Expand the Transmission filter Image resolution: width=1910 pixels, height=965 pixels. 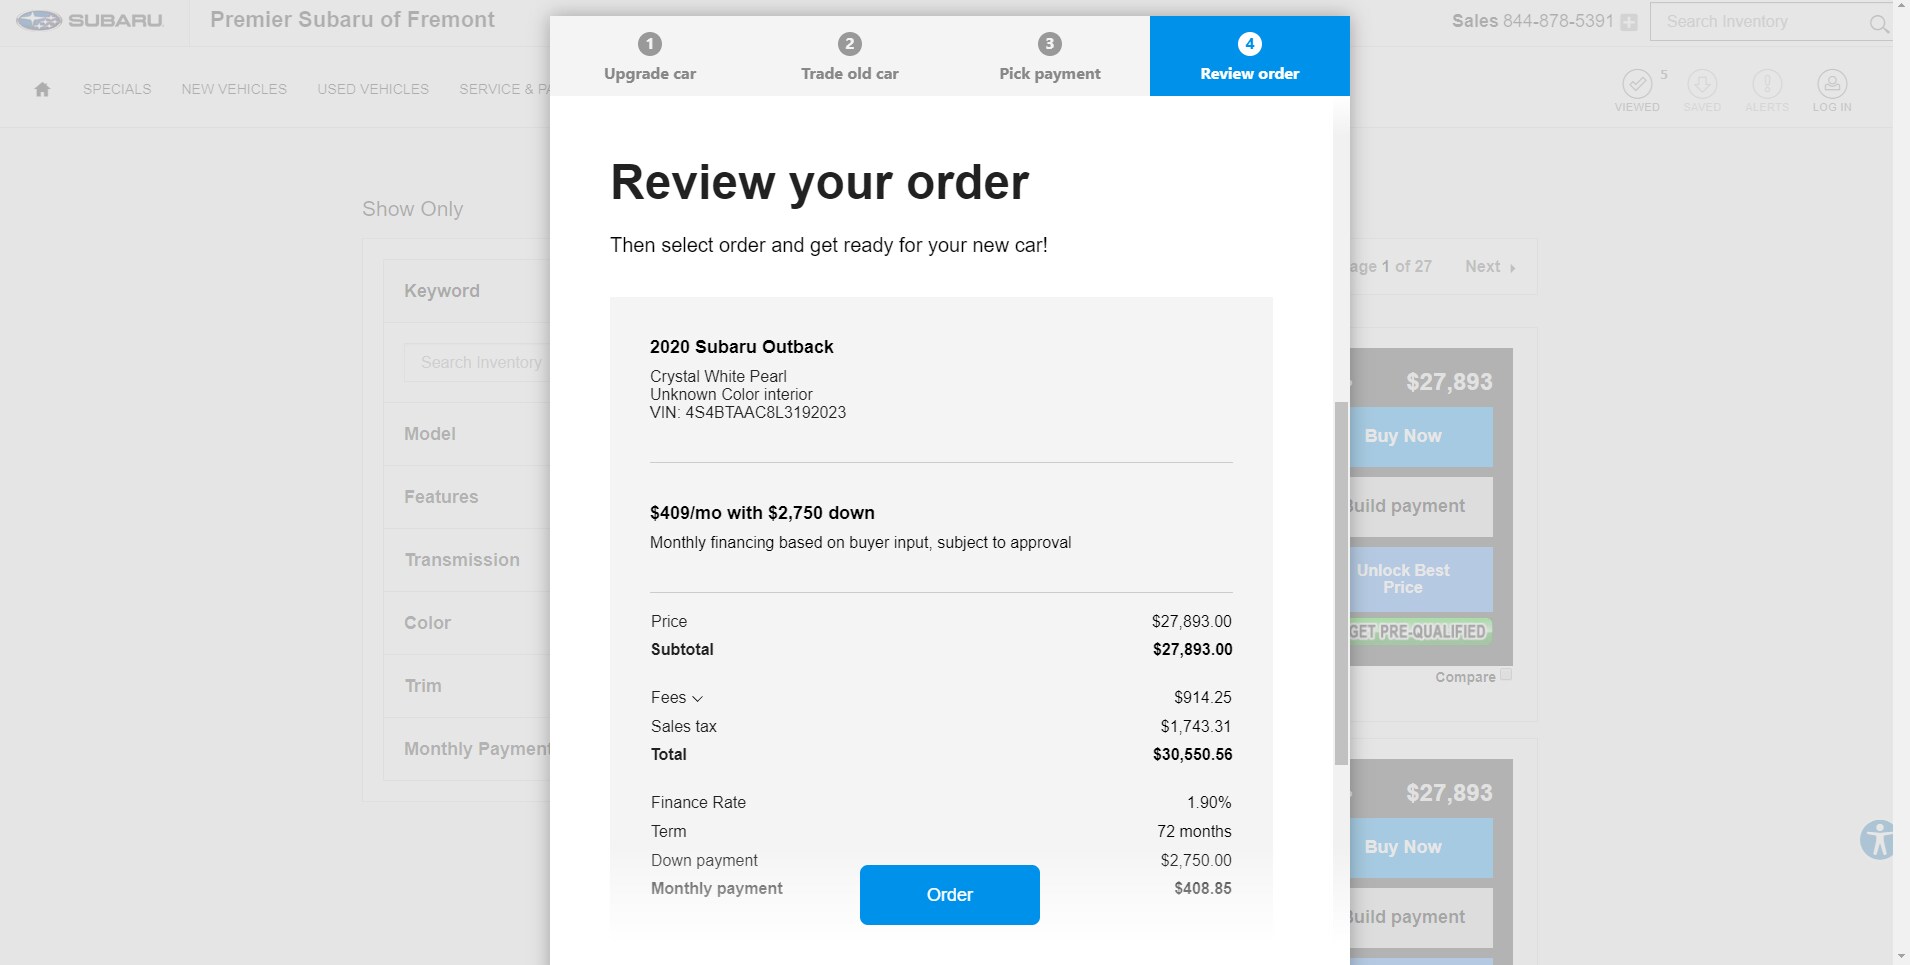[467, 560]
